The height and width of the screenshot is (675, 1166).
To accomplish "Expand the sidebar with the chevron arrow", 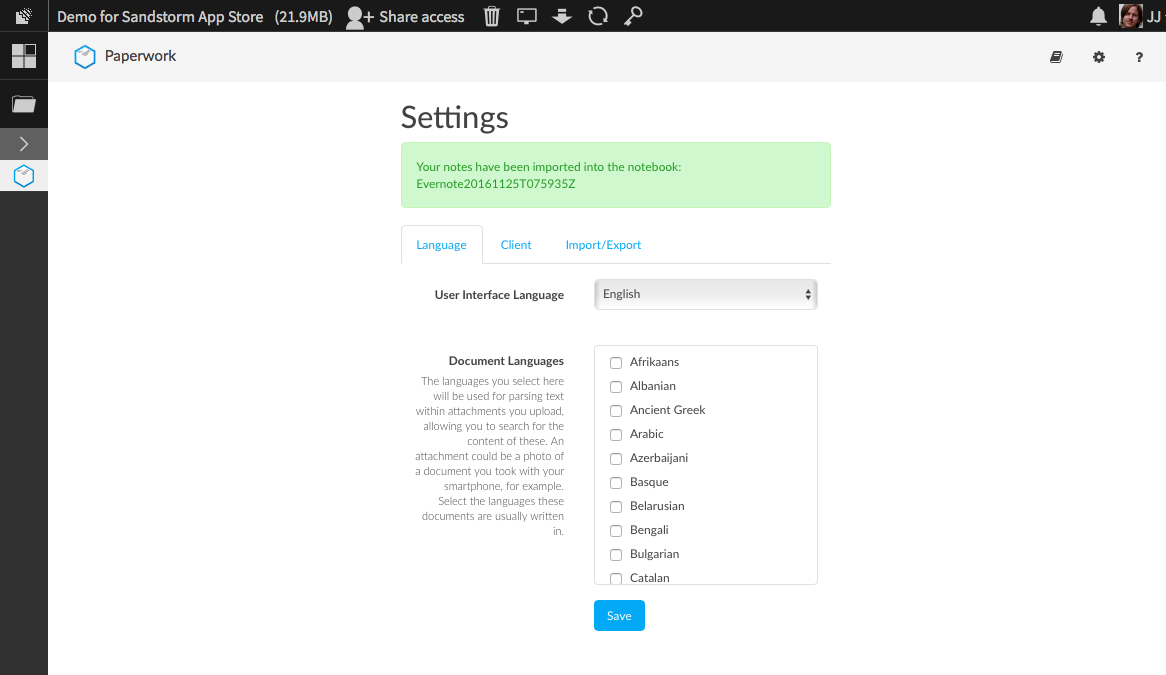I will [24, 143].
